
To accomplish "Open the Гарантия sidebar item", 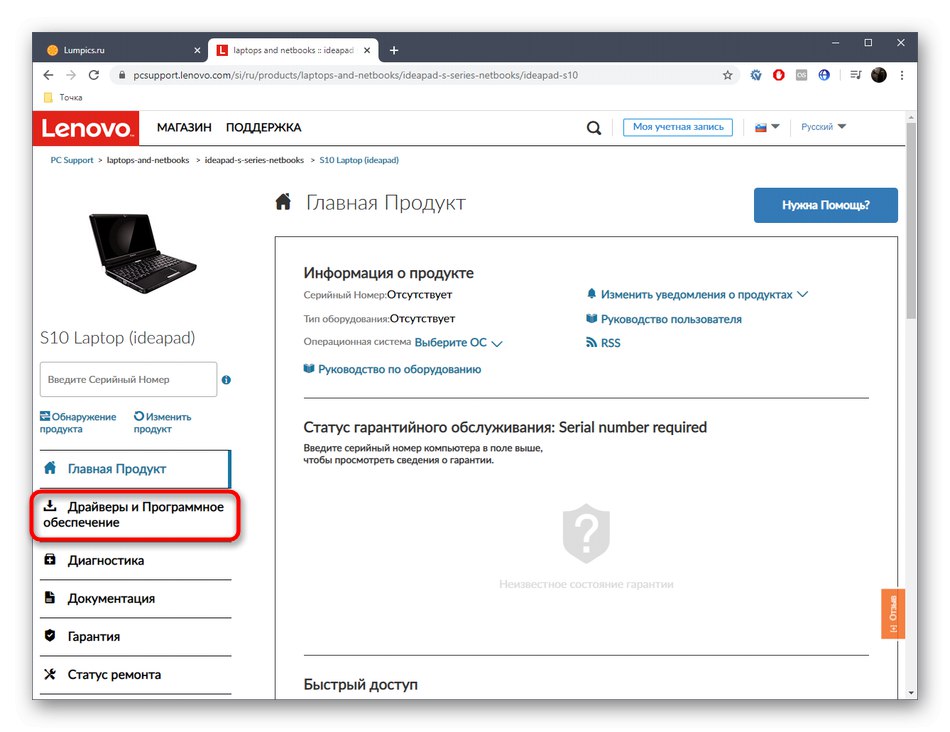I will click(x=135, y=637).
